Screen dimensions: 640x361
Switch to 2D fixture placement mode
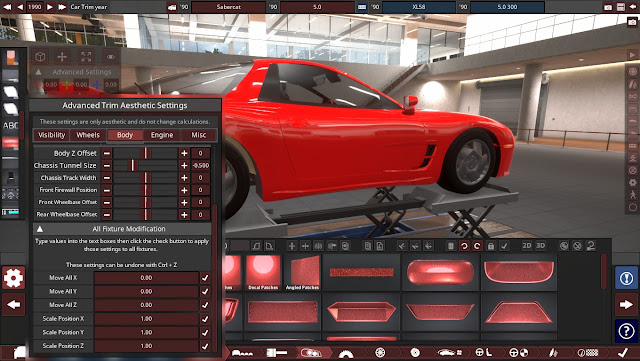[x=527, y=245]
